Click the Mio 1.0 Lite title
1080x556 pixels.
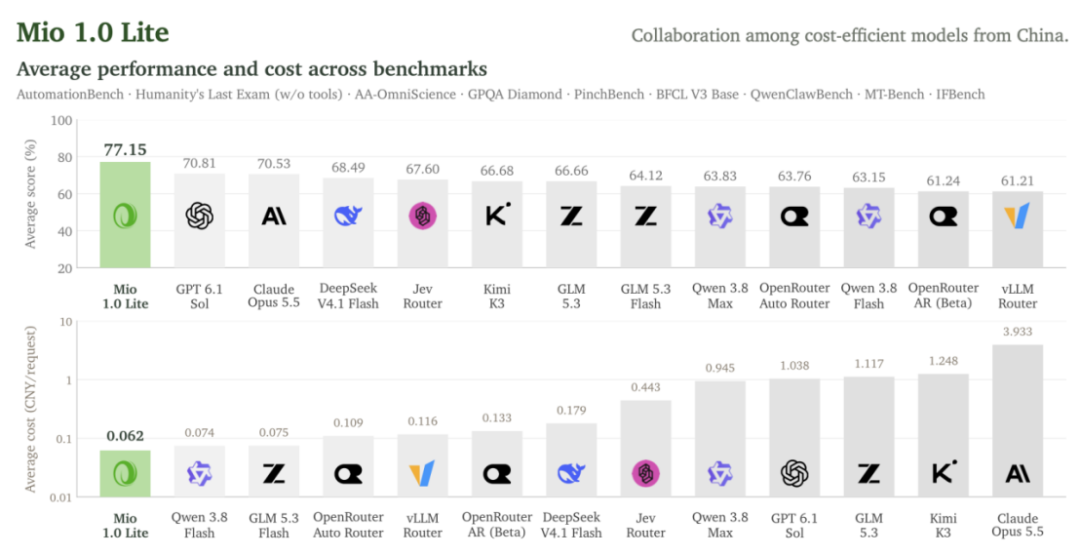click(92, 32)
